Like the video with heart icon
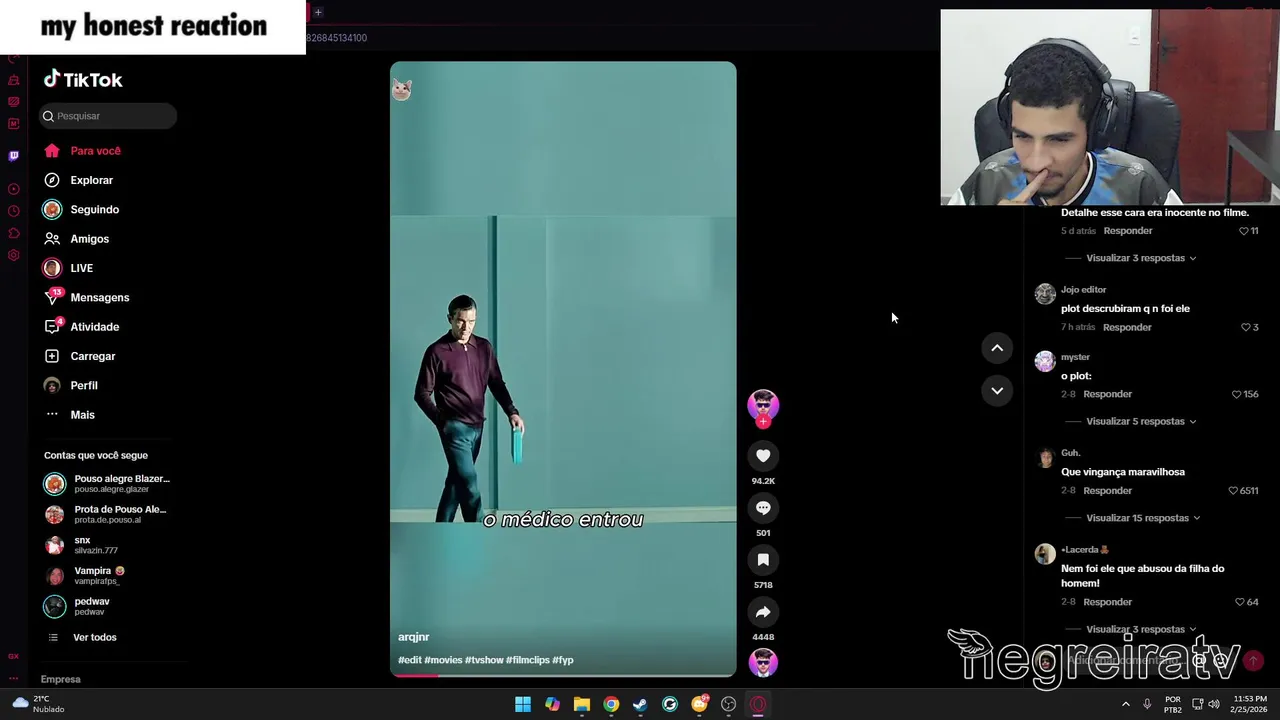Image resolution: width=1280 pixels, height=720 pixels. [x=763, y=456]
